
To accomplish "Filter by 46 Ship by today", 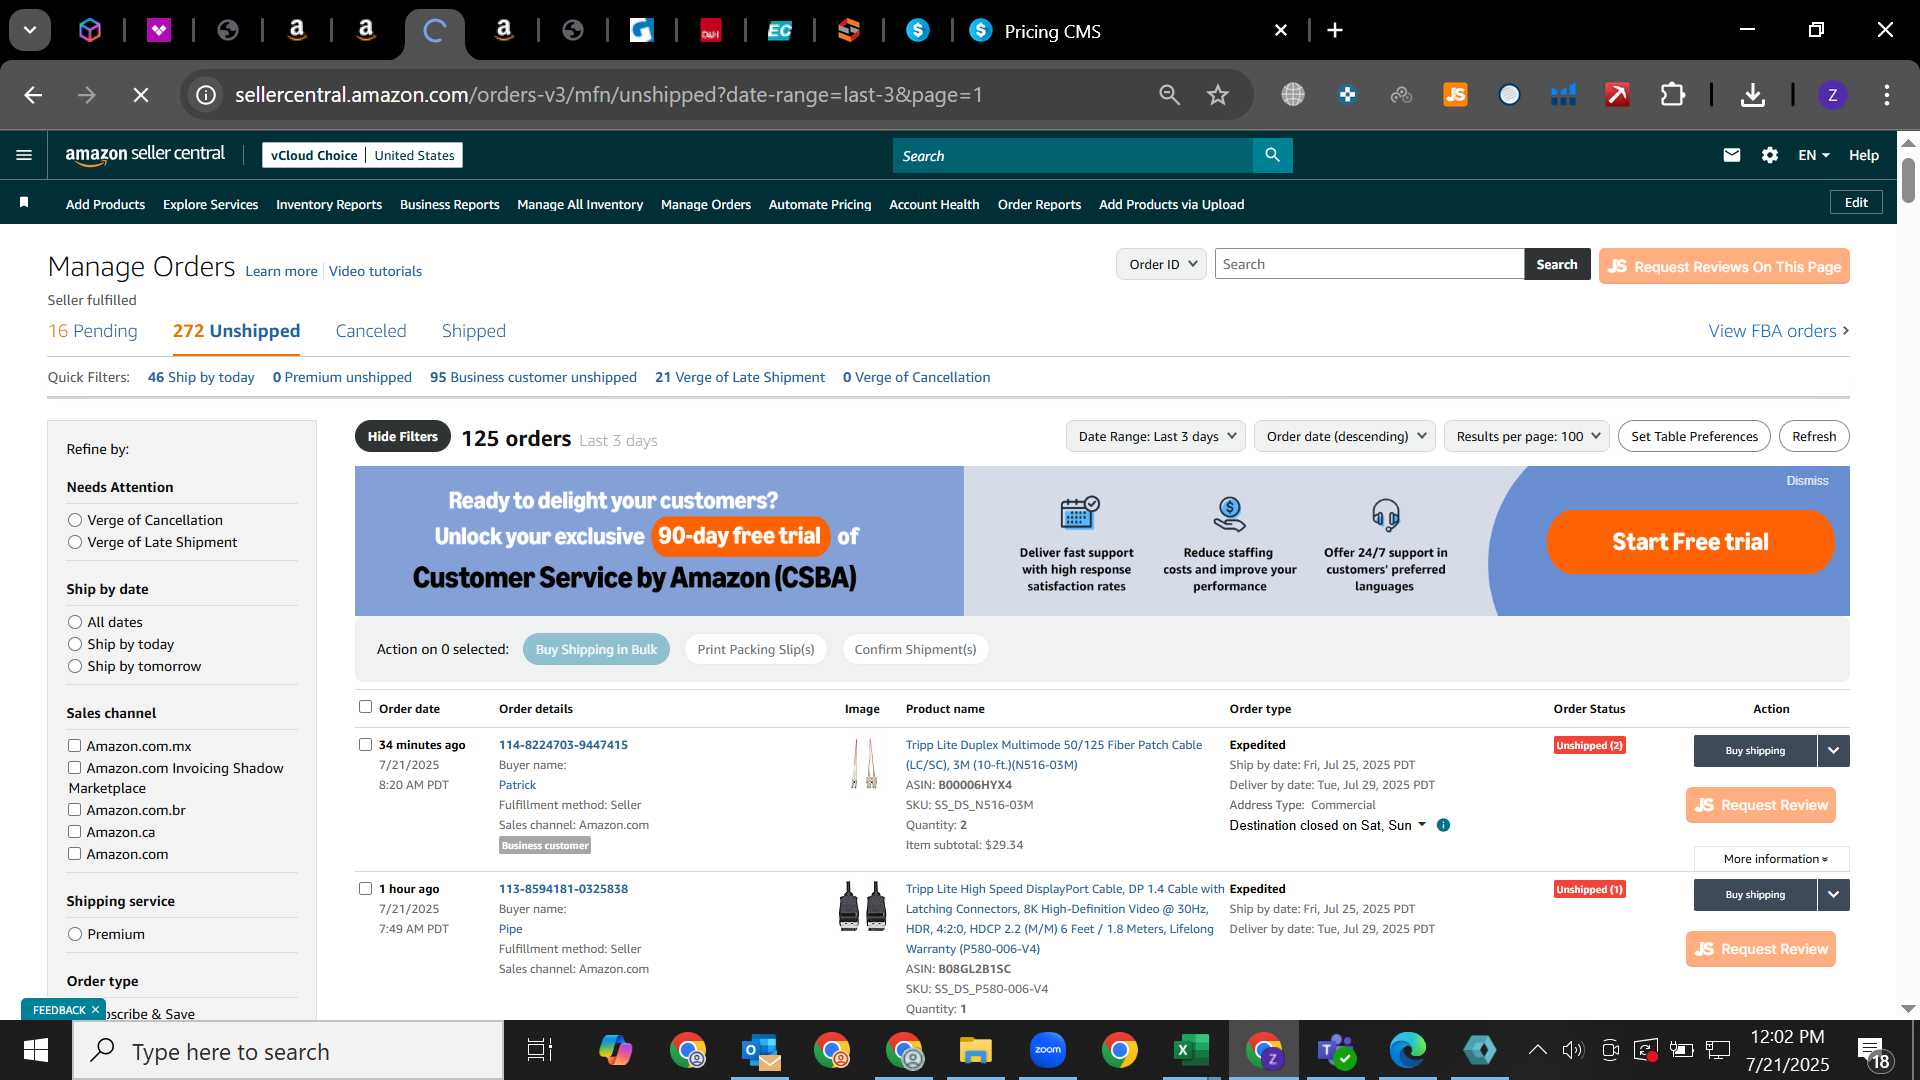I will 201,377.
